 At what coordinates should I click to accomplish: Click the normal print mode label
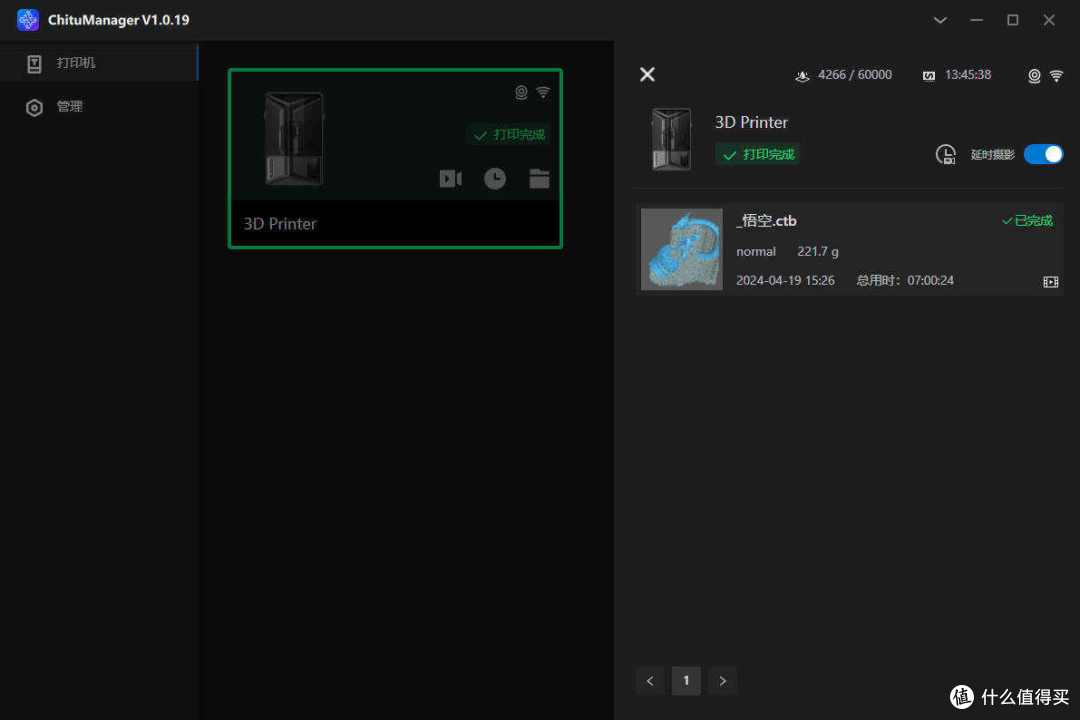pyautogui.click(x=756, y=251)
